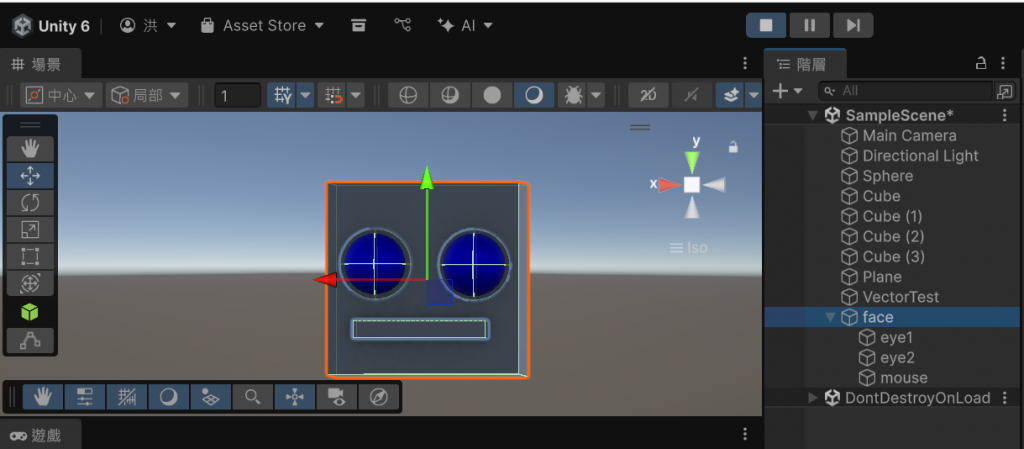This screenshot has width=1024, height=449.
Task: Toggle the scene gizmo orientation lock
Action: [733, 147]
